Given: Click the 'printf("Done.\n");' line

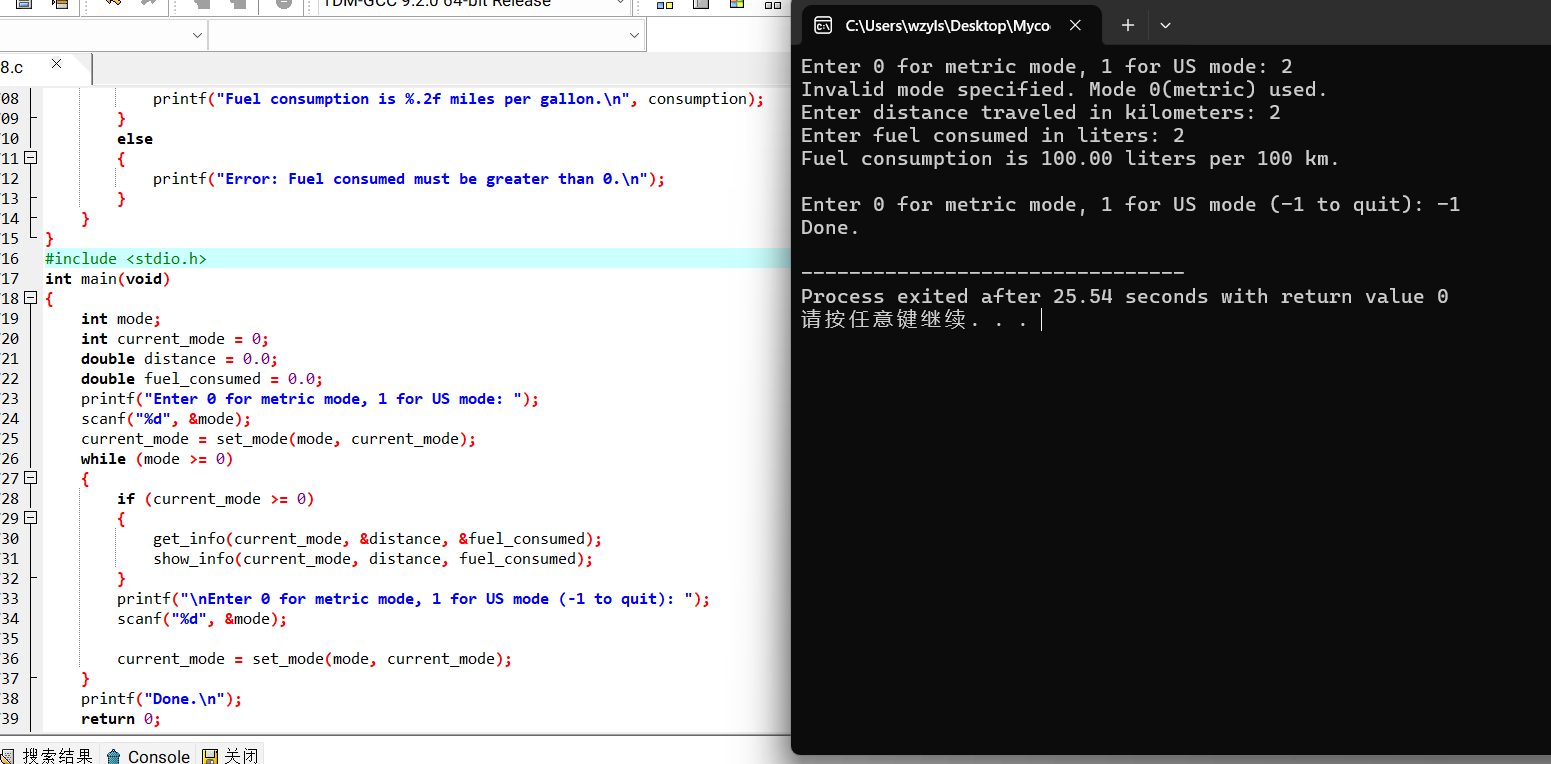Looking at the screenshot, I should [x=161, y=698].
